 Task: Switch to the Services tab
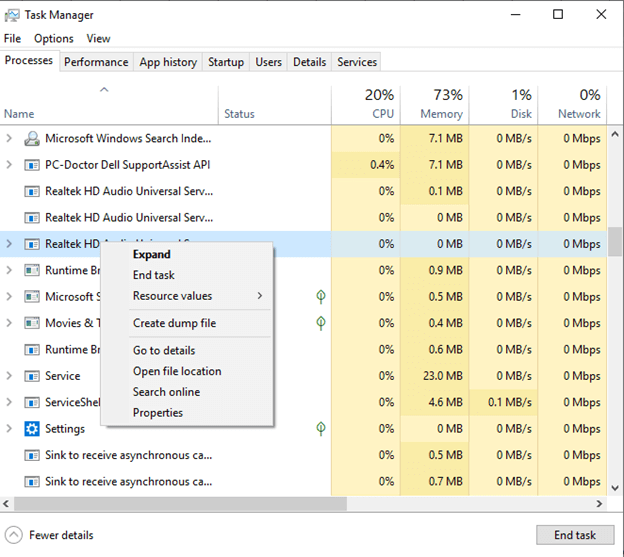pos(357,62)
